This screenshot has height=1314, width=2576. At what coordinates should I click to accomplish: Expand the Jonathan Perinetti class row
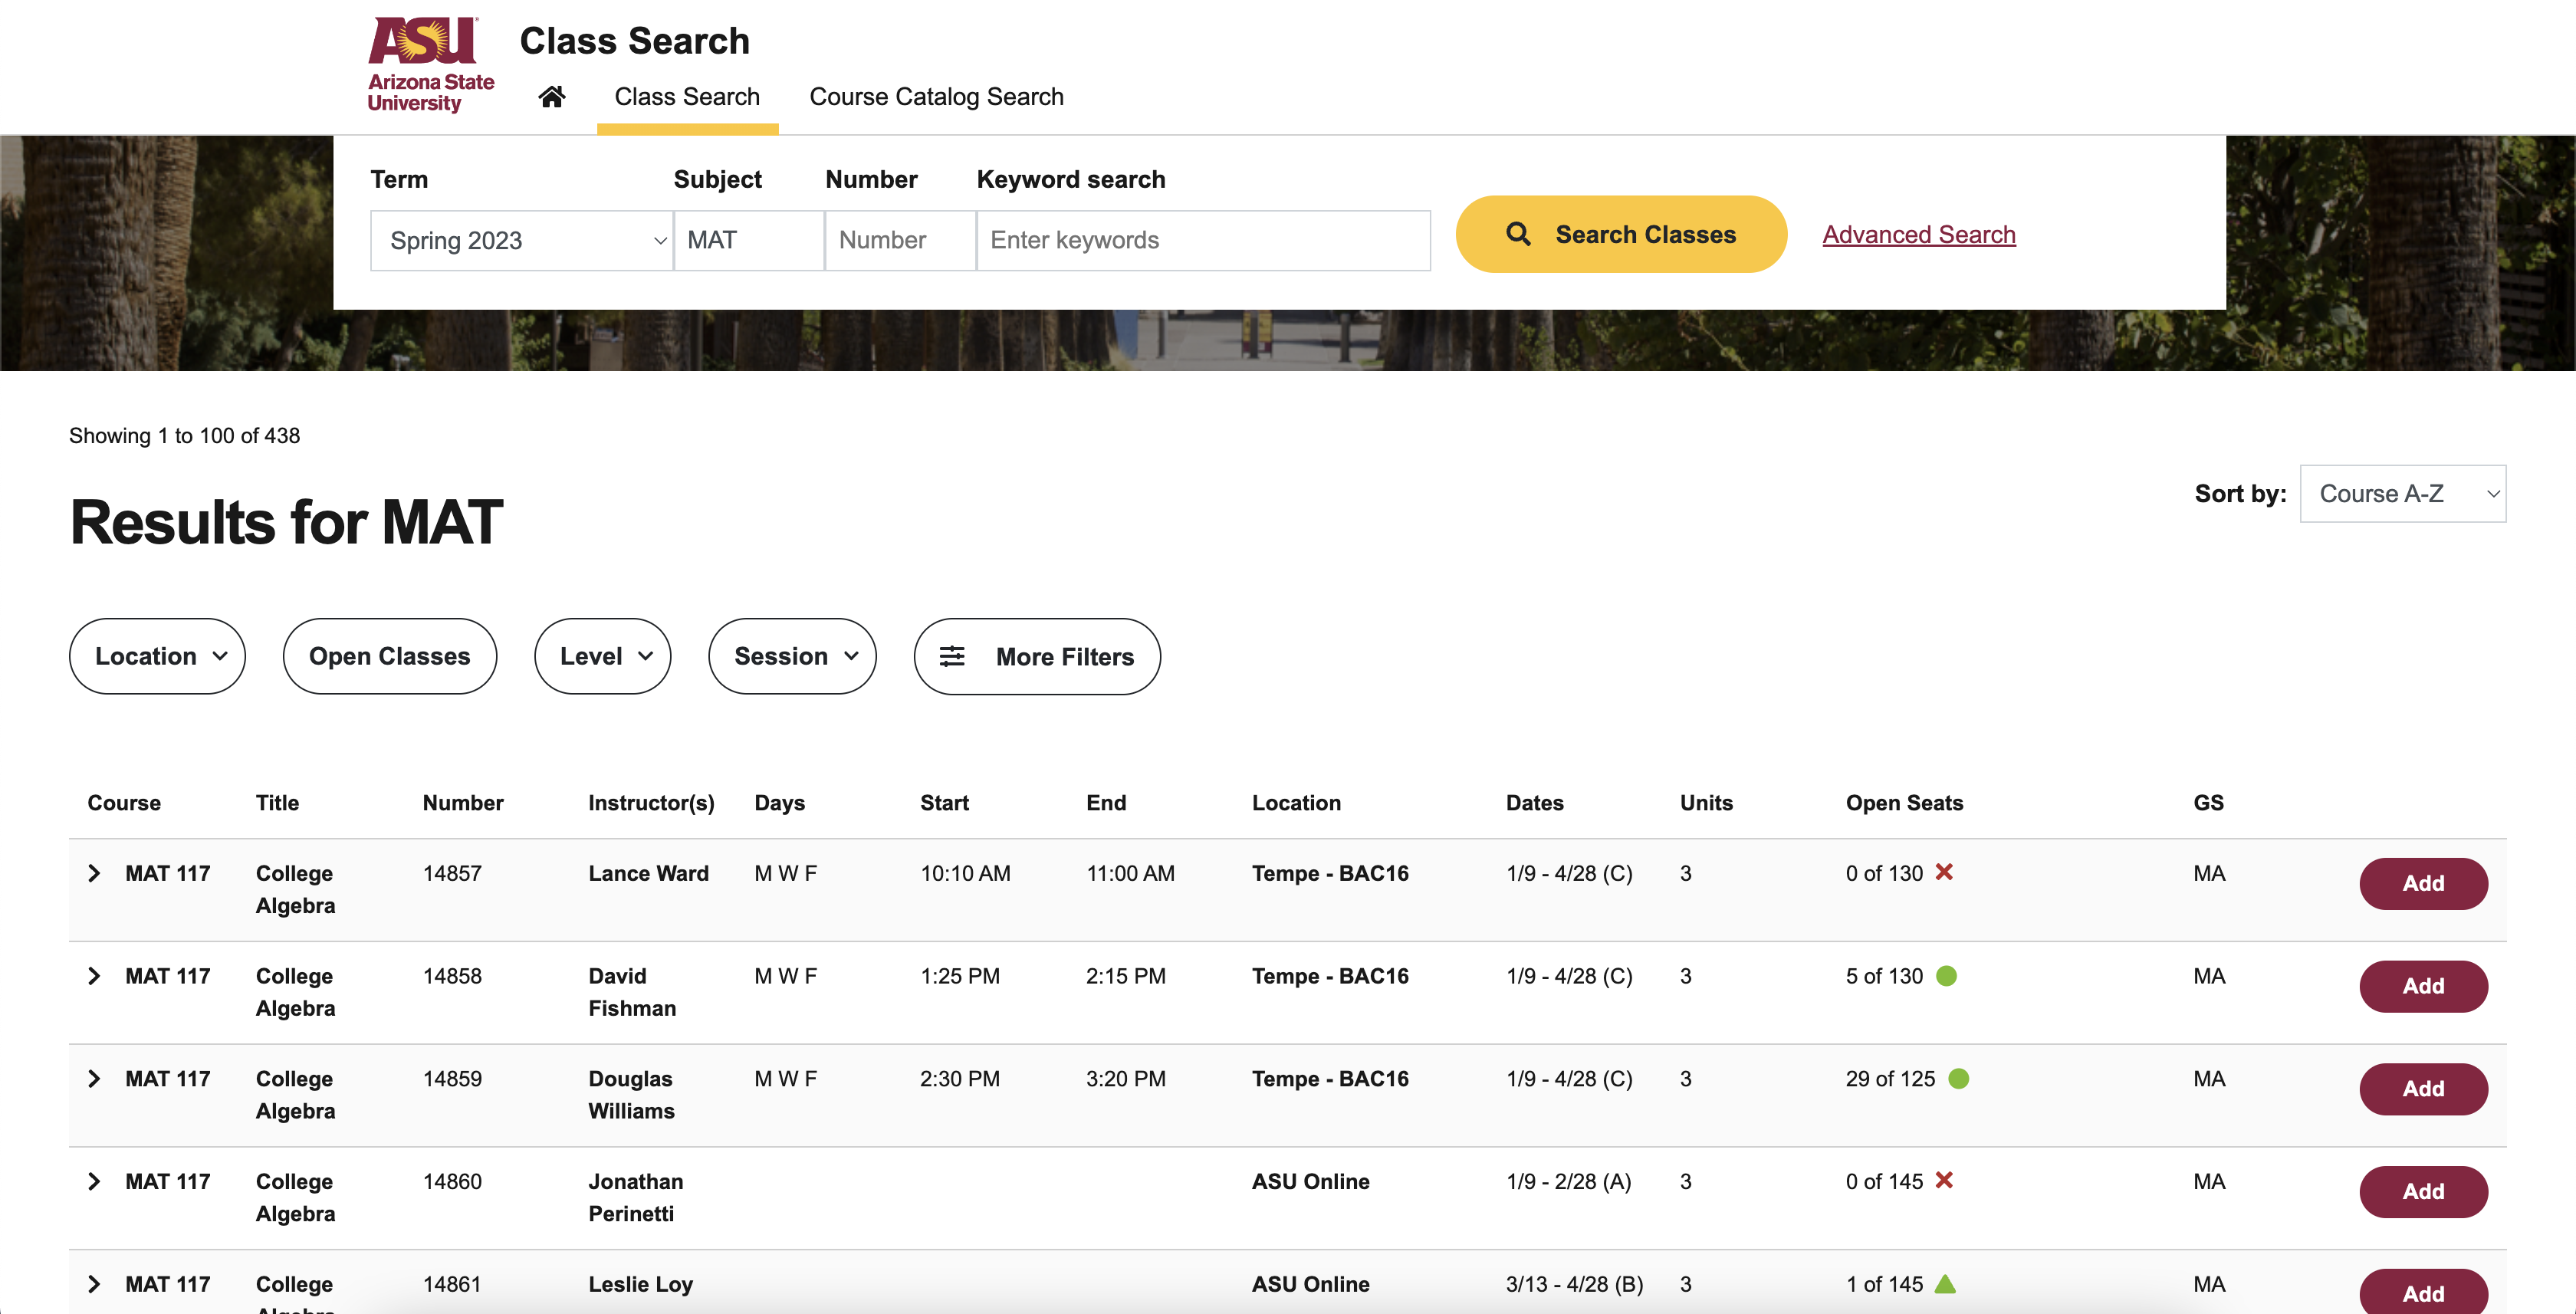click(94, 1181)
